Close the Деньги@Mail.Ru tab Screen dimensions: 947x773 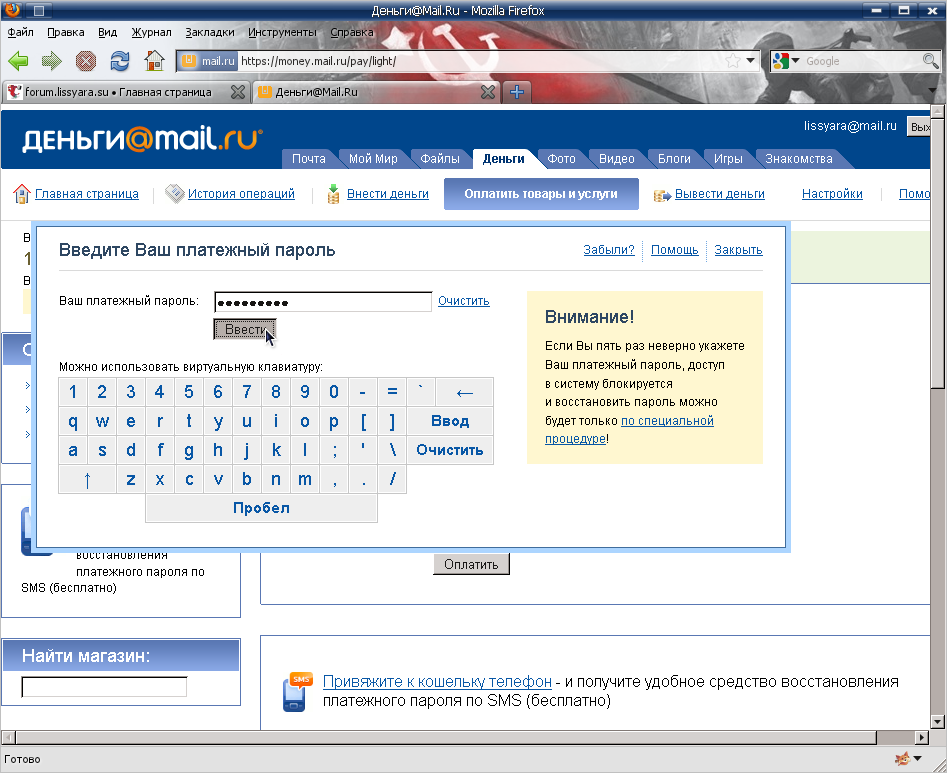pyautogui.click(x=487, y=92)
